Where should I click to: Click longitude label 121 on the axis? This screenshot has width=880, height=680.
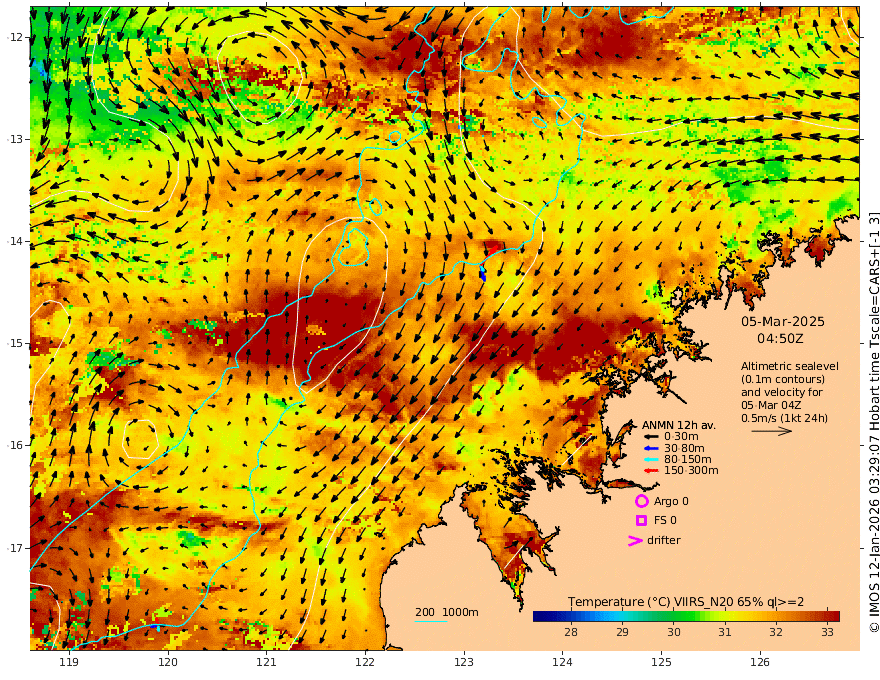(267, 663)
